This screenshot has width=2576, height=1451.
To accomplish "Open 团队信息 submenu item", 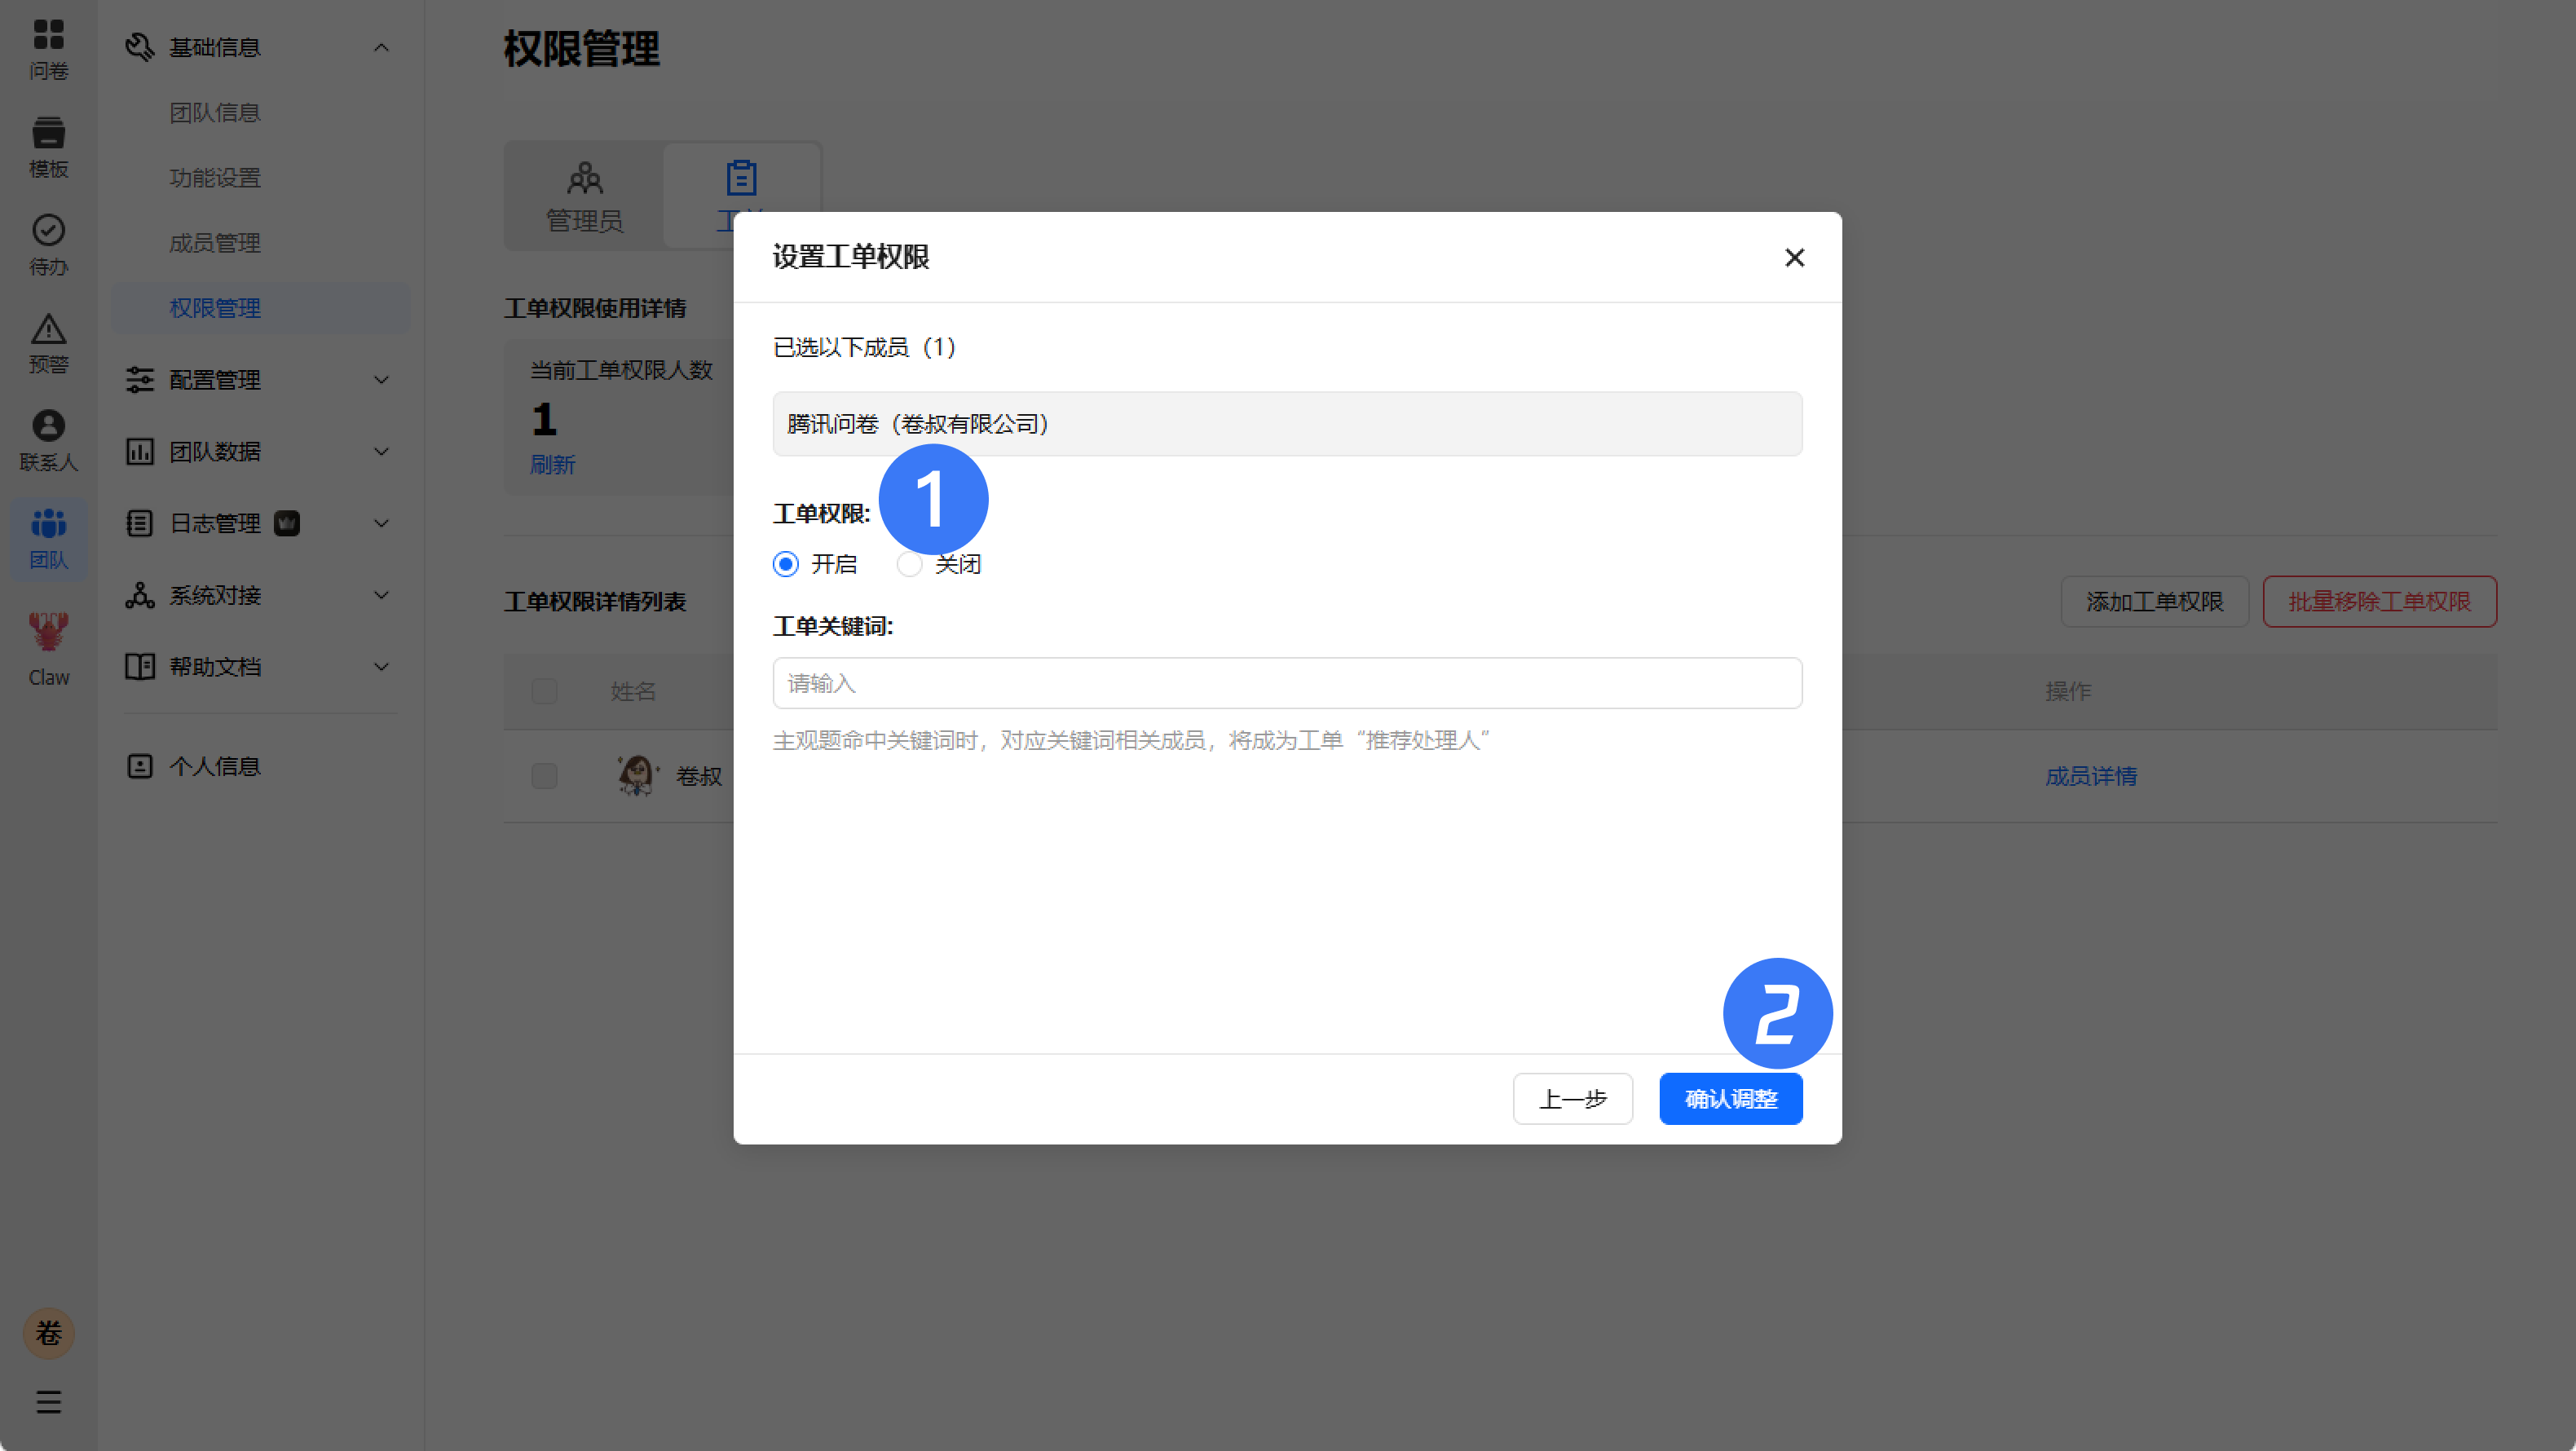I will click(x=215, y=113).
